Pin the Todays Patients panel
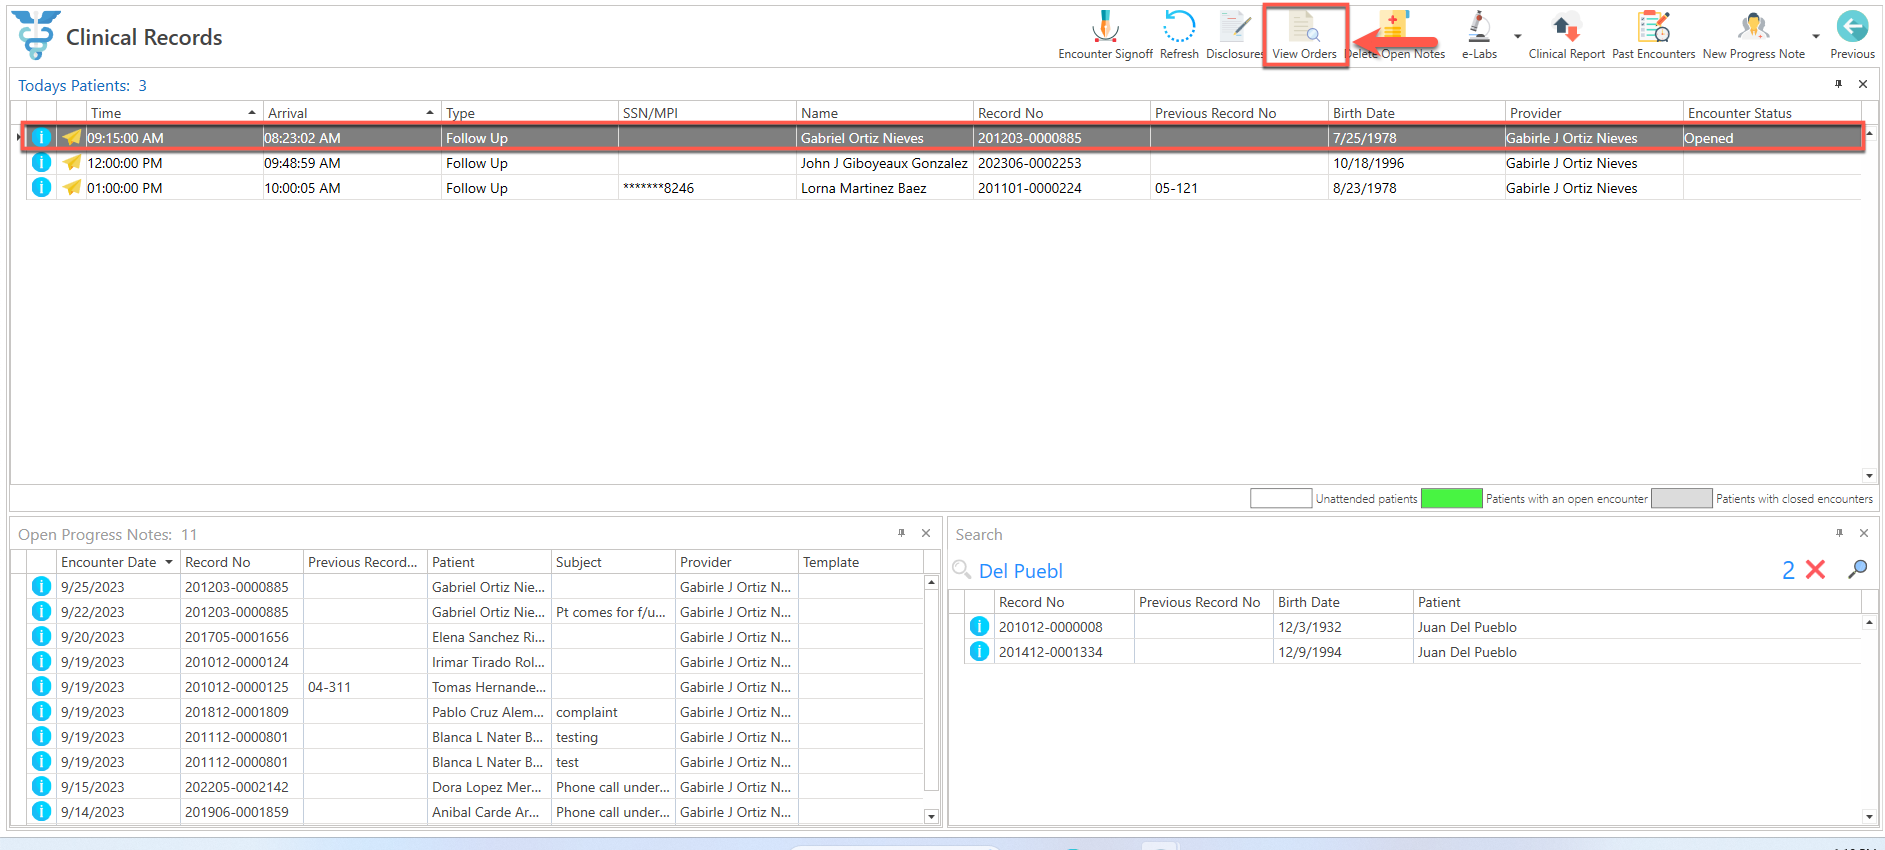The image size is (1885, 850). (1838, 85)
